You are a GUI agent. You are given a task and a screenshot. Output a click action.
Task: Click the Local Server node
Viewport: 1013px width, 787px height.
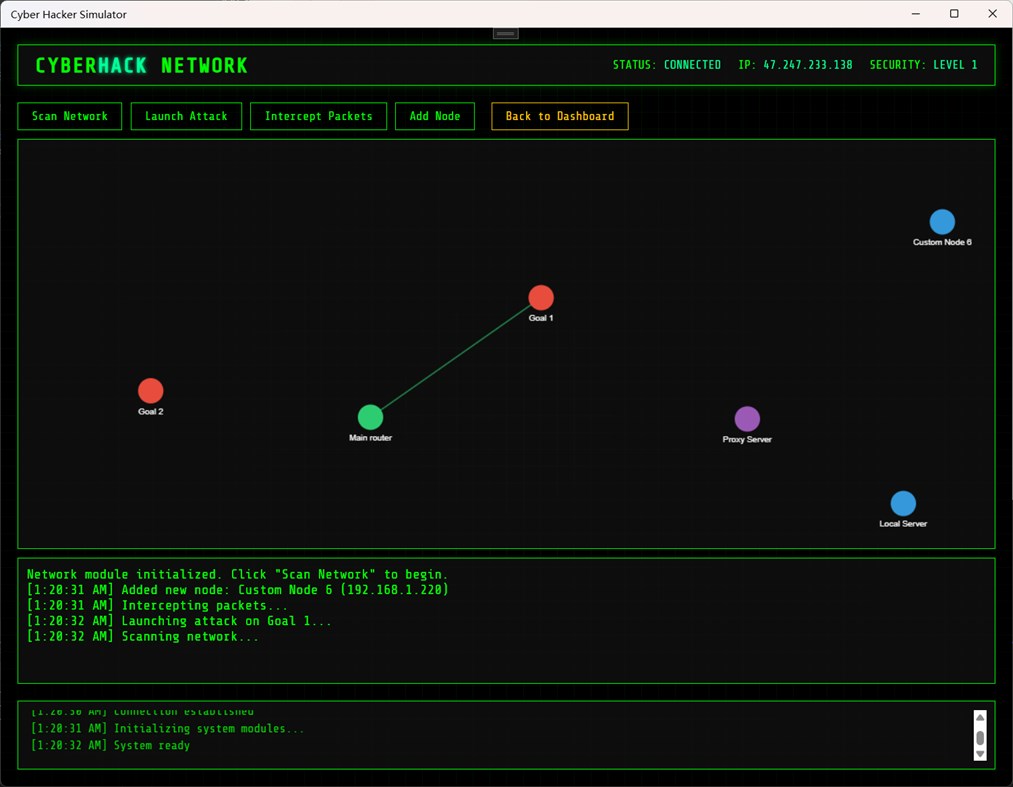point(903,504)
